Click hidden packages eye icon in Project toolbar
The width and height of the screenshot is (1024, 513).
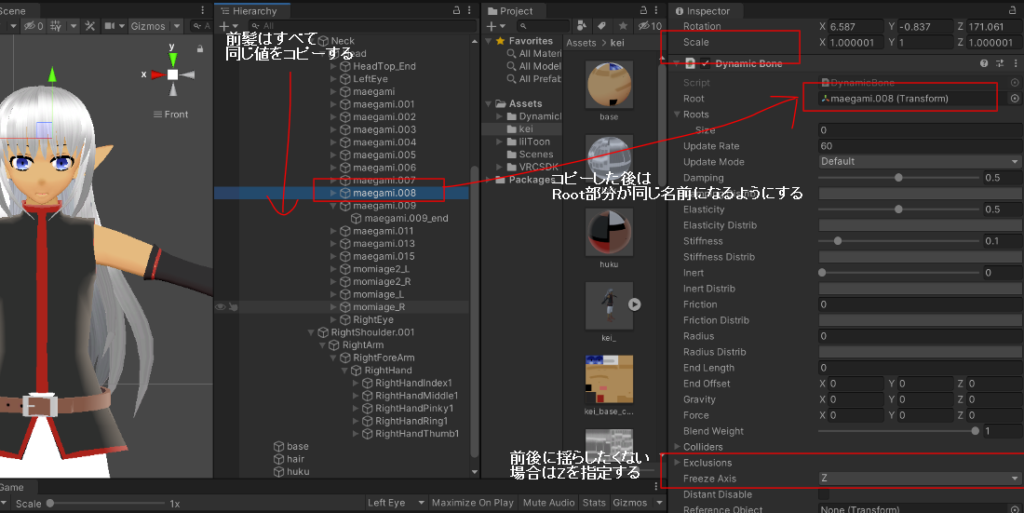tap(650, 26)
